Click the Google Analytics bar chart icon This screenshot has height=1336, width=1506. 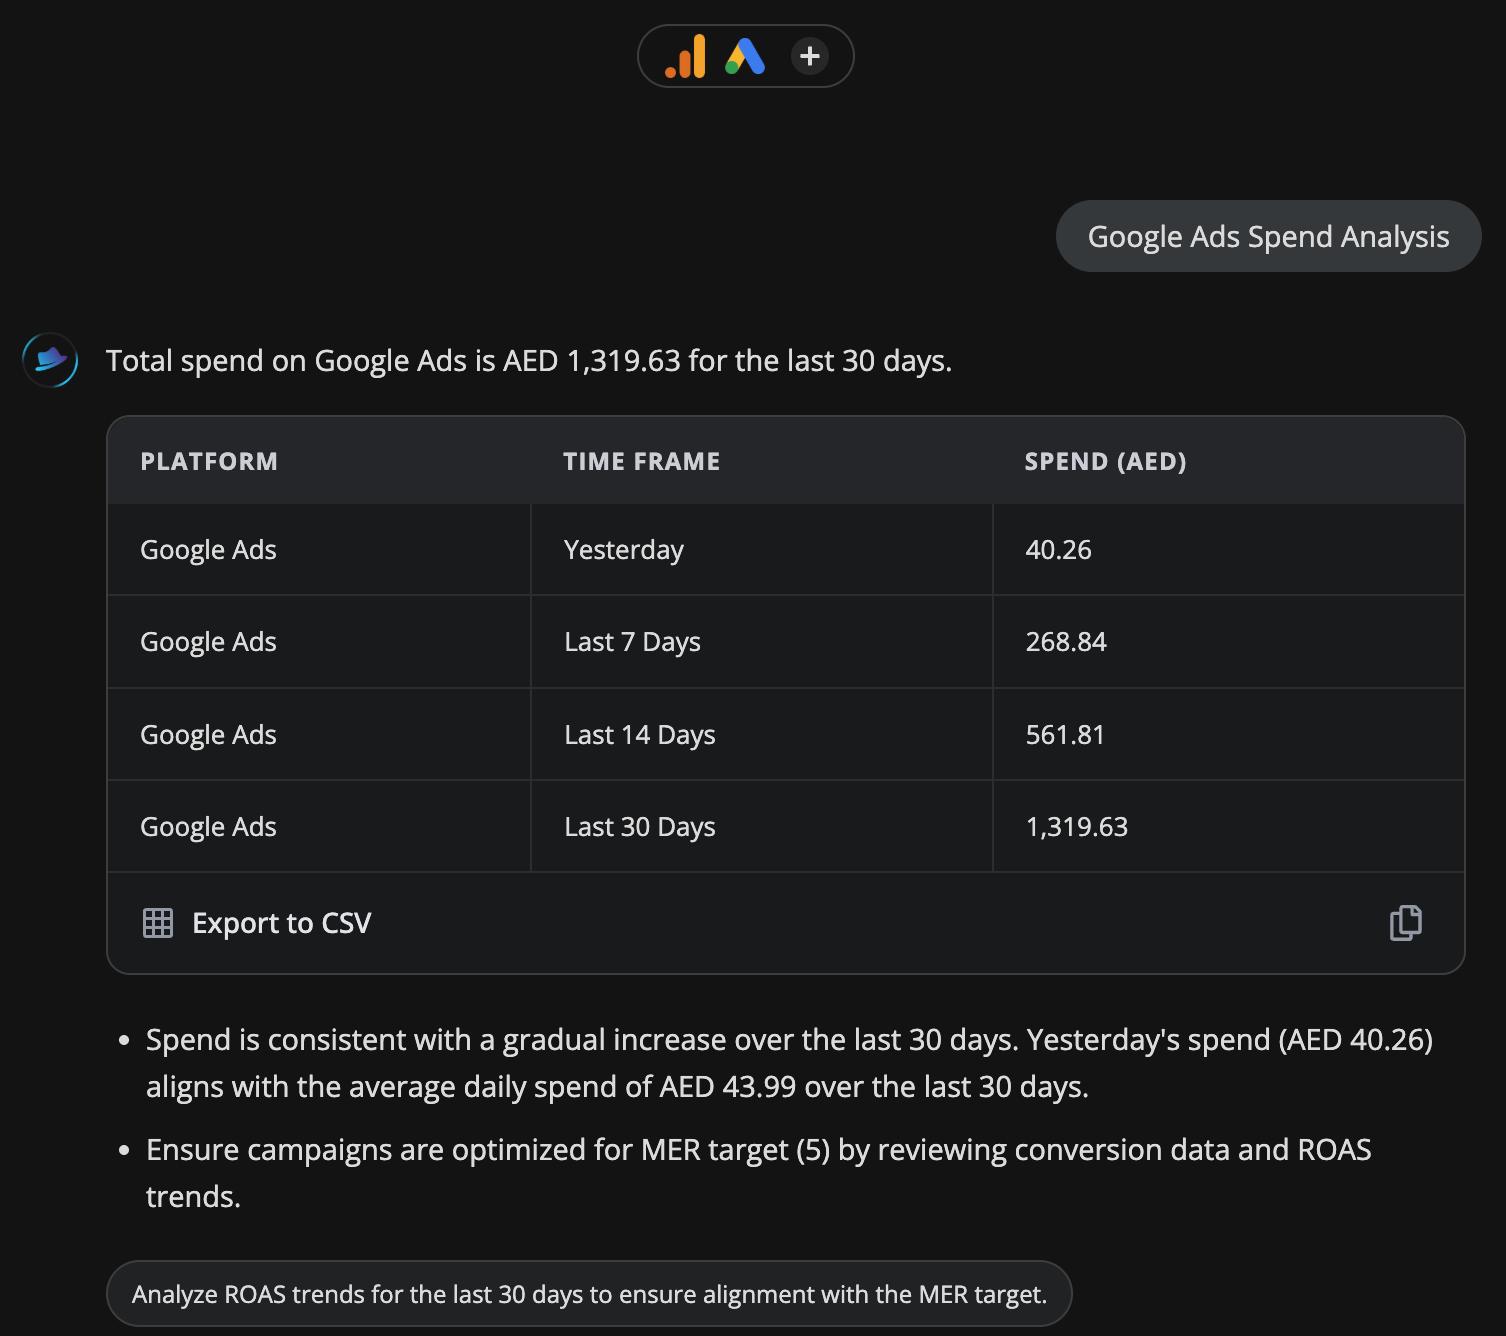coord(686,57)
